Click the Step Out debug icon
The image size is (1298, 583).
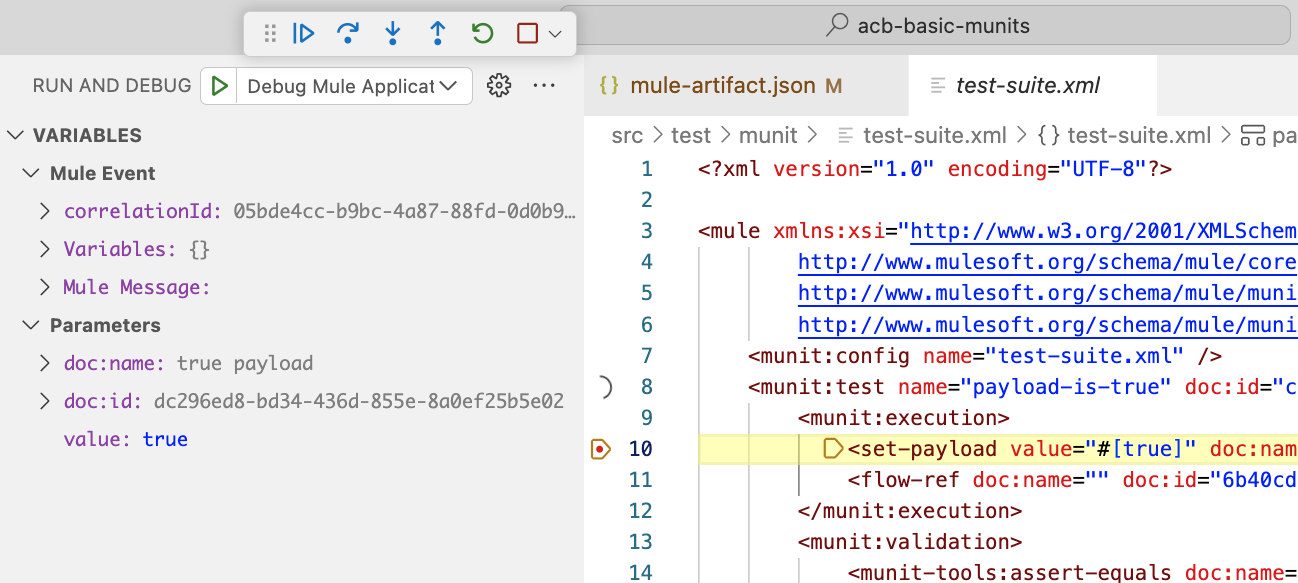click(437, 33)
